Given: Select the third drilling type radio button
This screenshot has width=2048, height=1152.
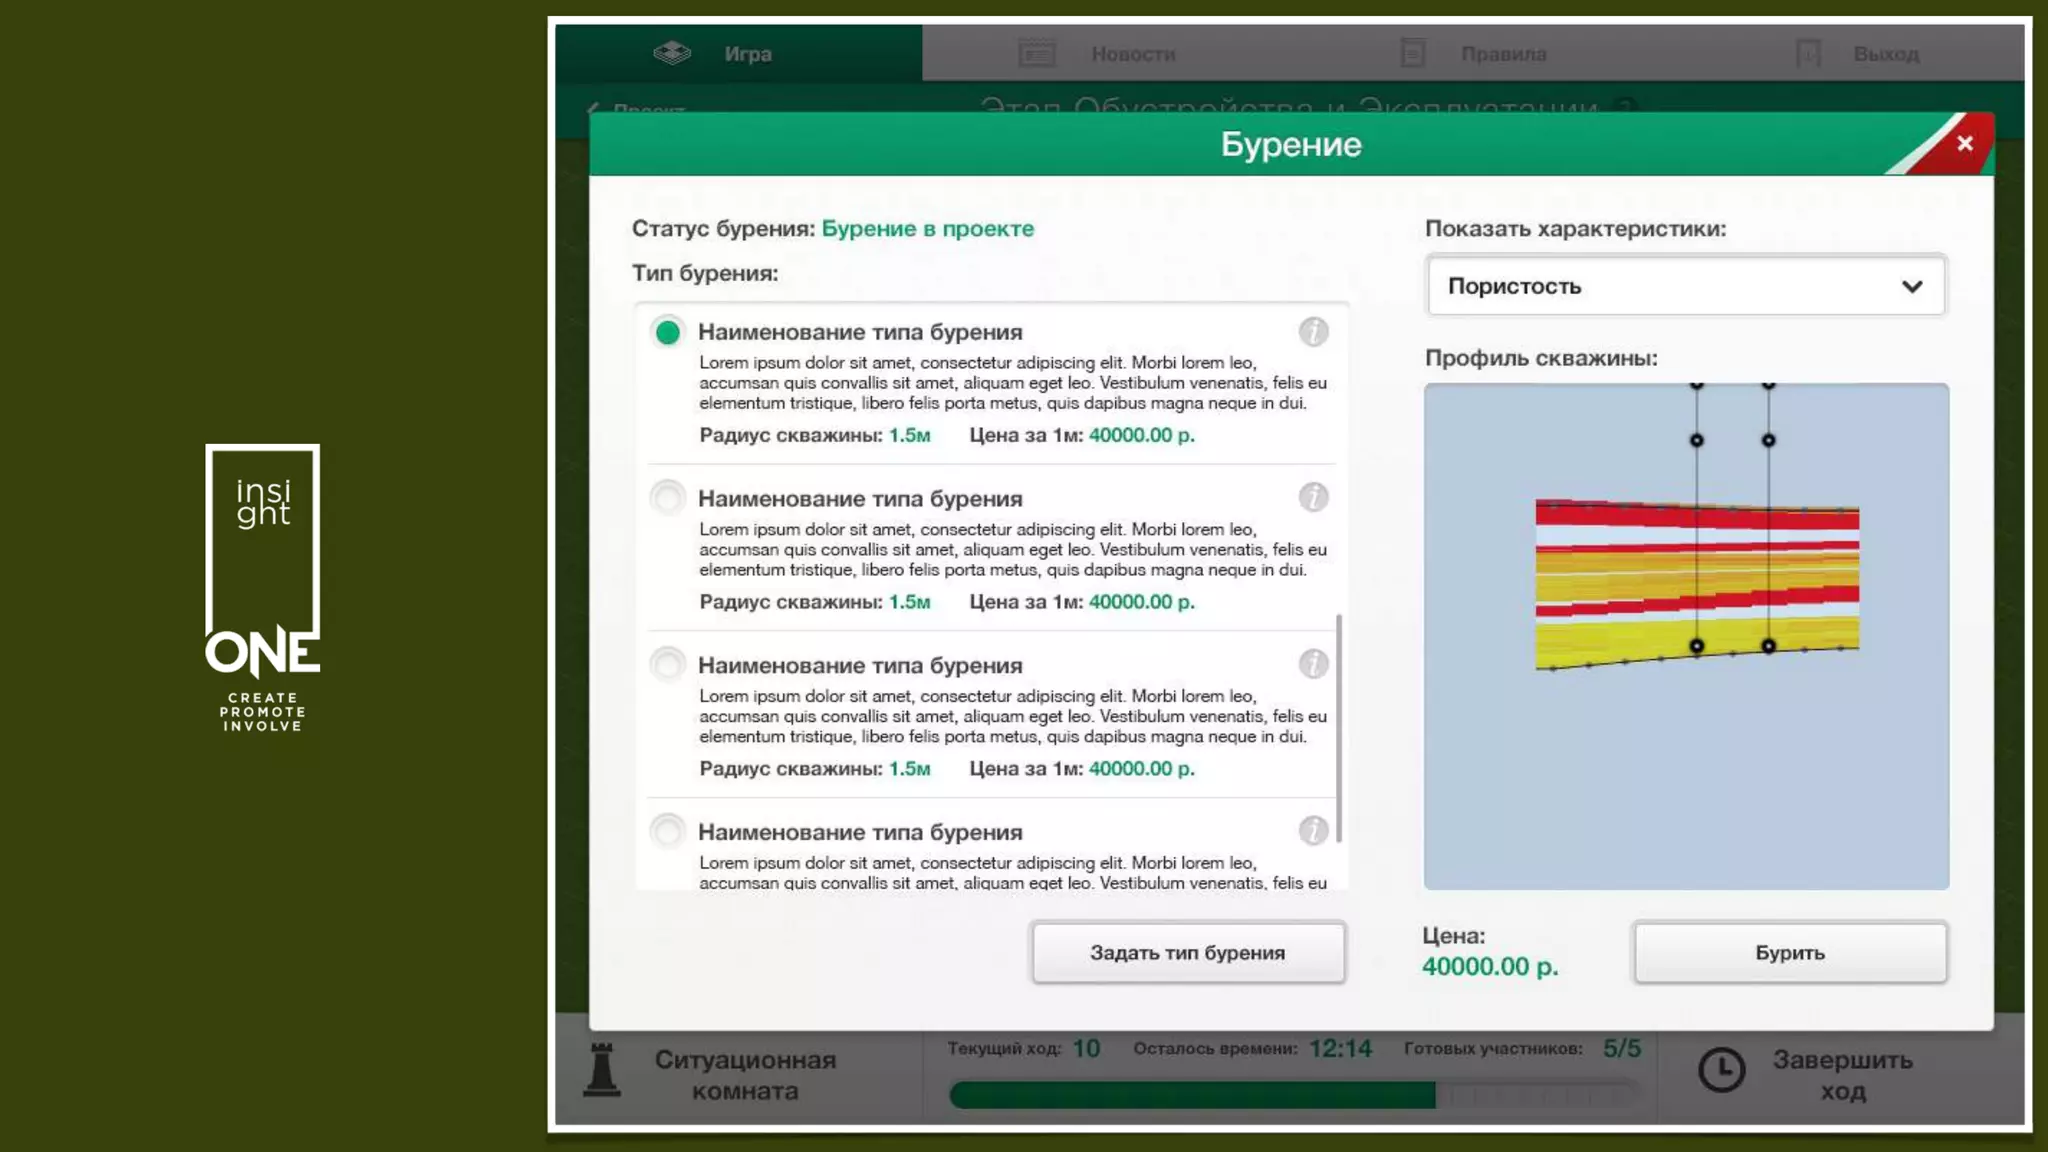Looking at the screenshot, I should click(x=667, y=664).
